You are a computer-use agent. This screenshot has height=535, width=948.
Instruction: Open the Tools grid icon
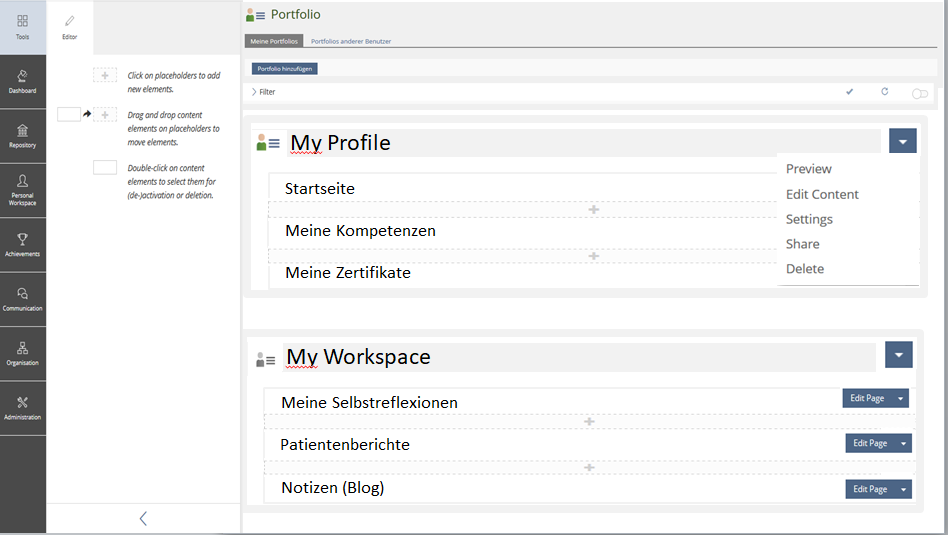click(22, 26)
